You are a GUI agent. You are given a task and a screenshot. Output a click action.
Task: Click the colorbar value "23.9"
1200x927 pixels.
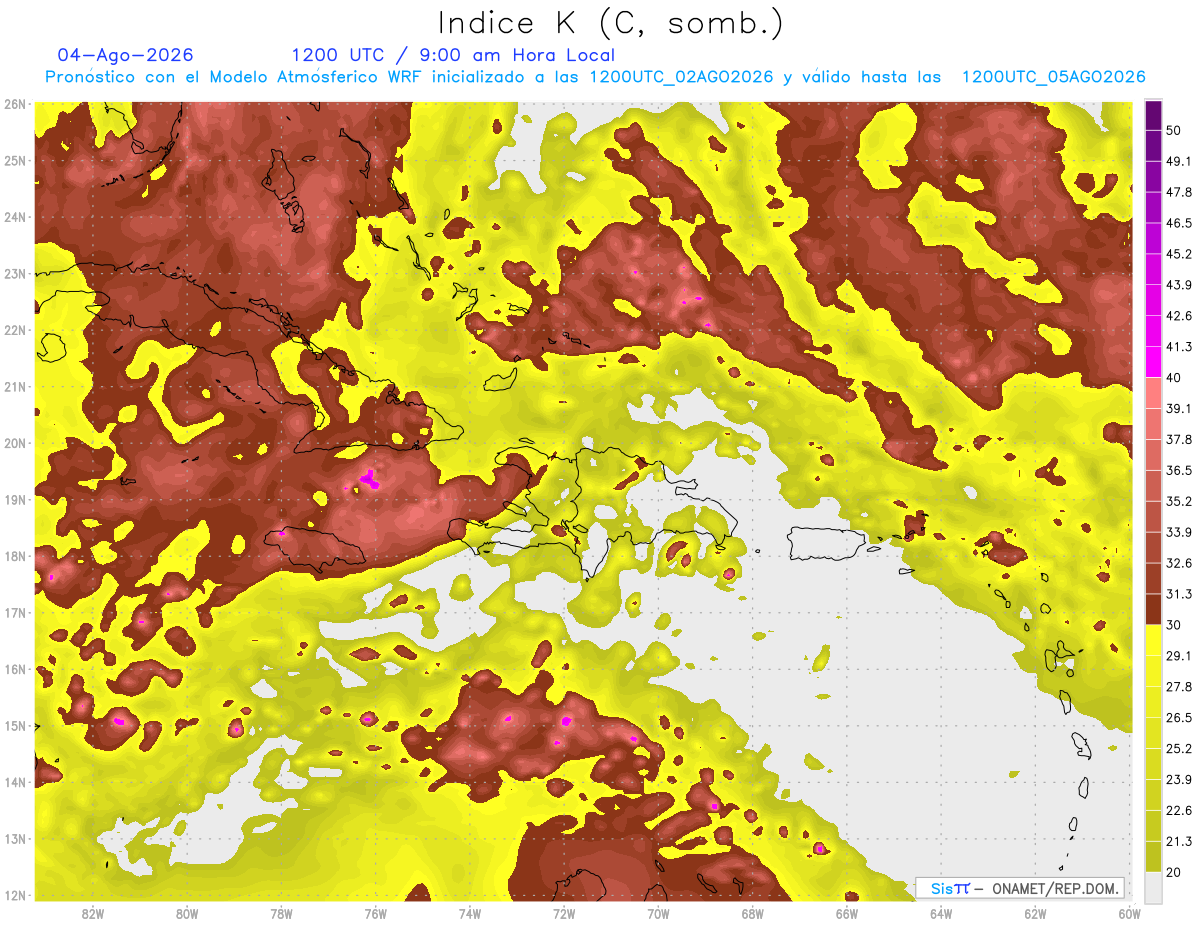[x=1179, y=780]
